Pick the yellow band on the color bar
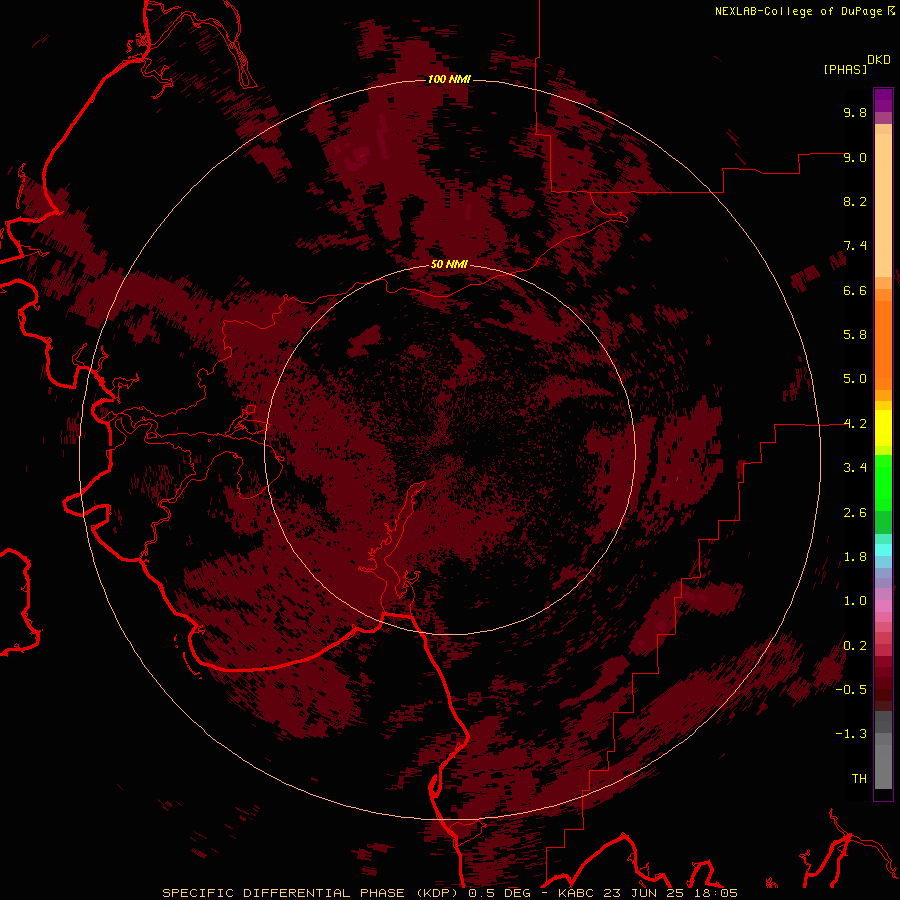 (883, 427)
